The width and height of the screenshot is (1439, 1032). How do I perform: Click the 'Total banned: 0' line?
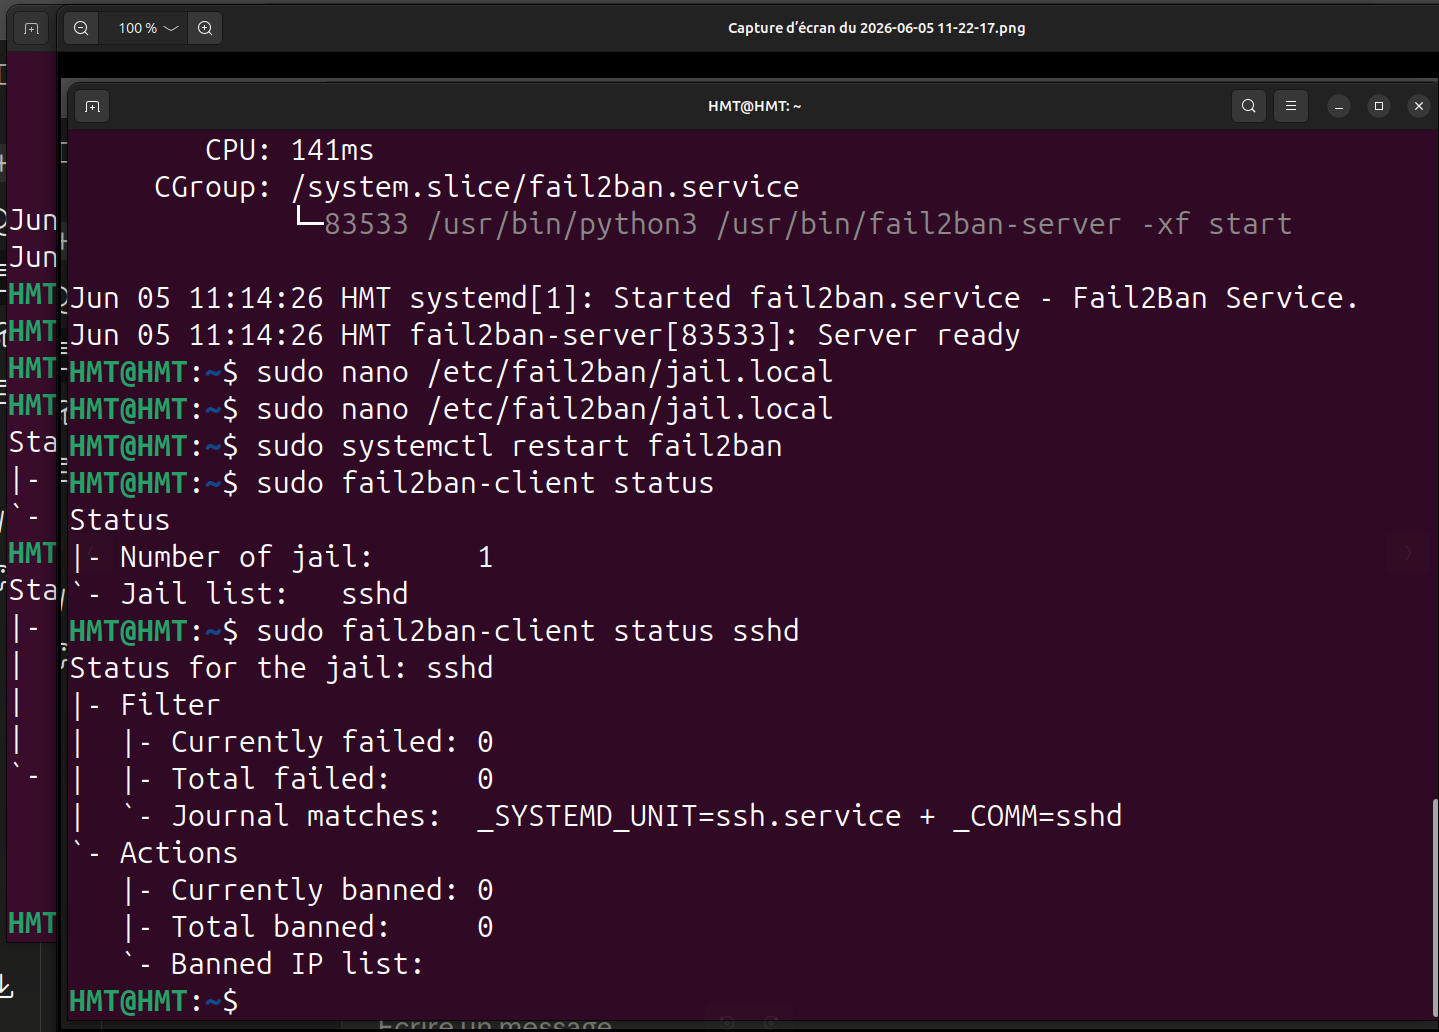click(309, 927)
